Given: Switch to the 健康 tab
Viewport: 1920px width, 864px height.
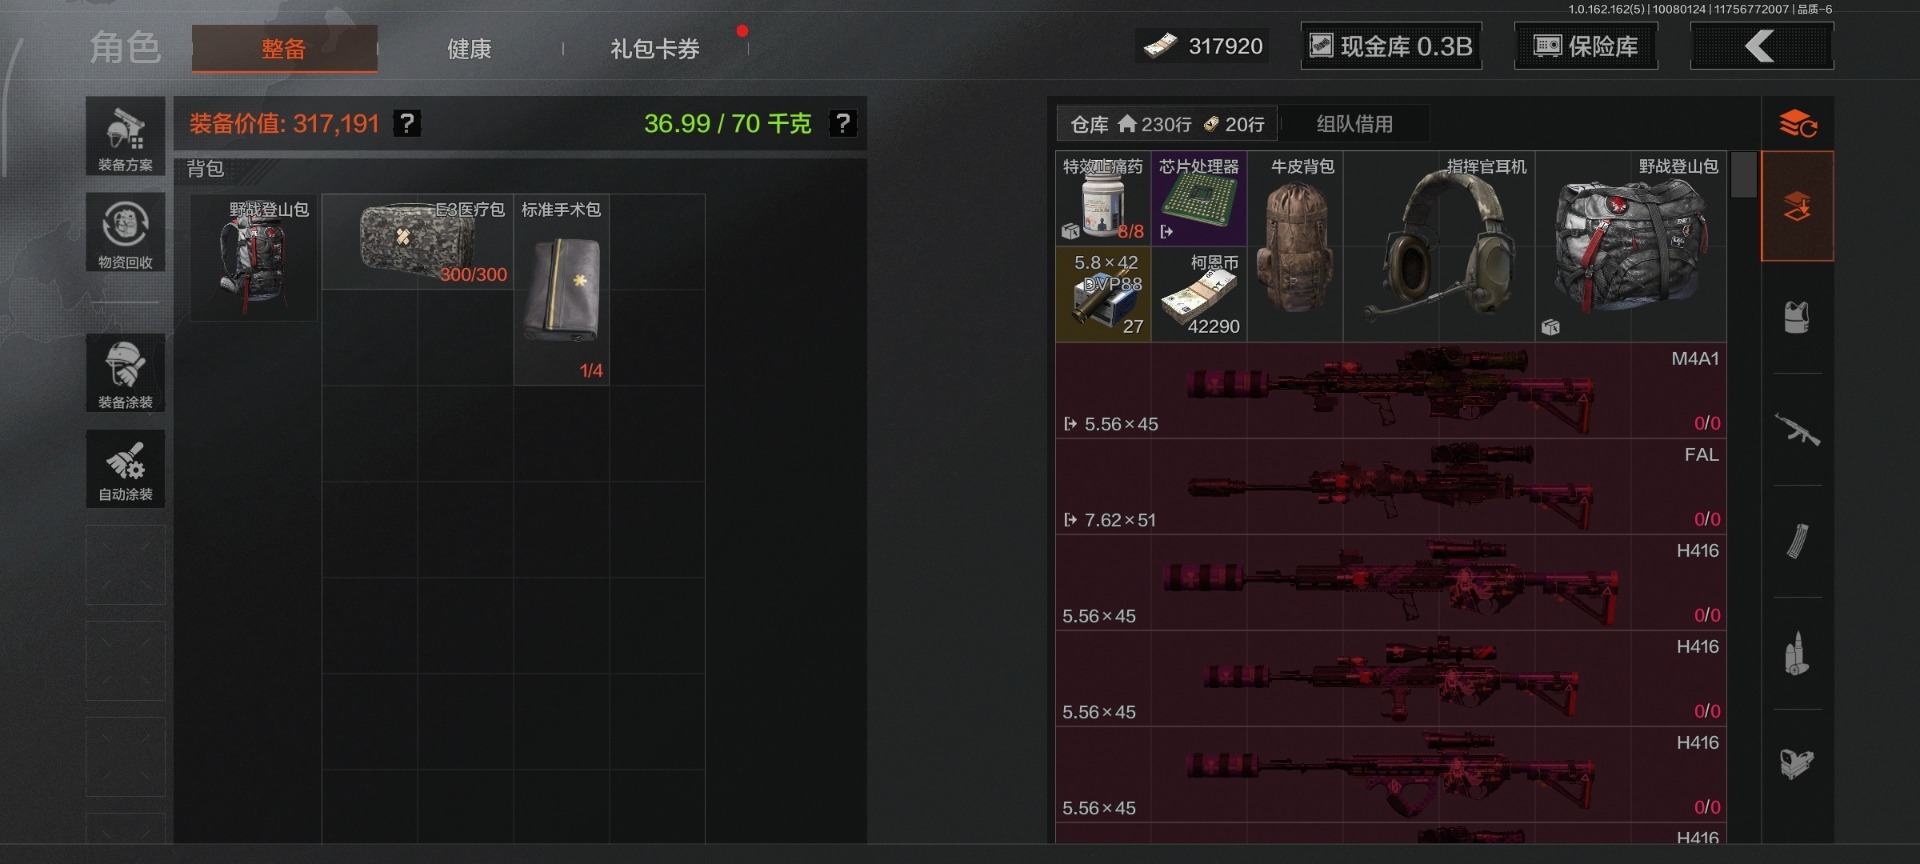Looking at the screenshot, I should pos(469,48).
